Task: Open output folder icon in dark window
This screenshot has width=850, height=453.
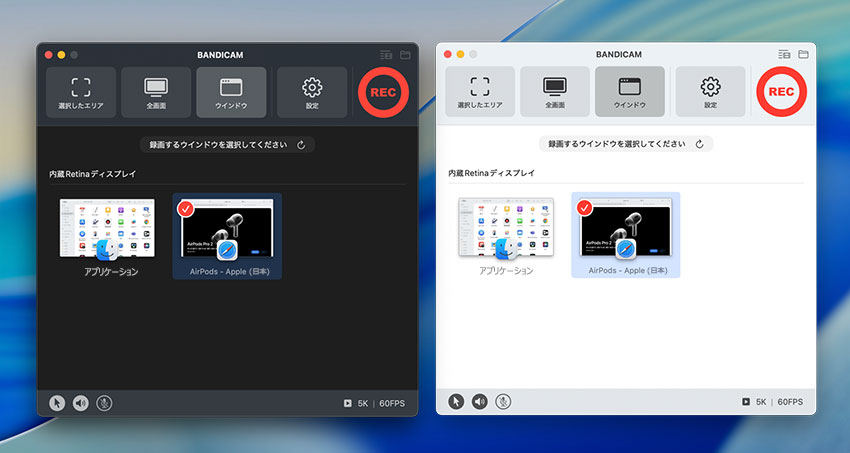Action: tap(406, 55)
